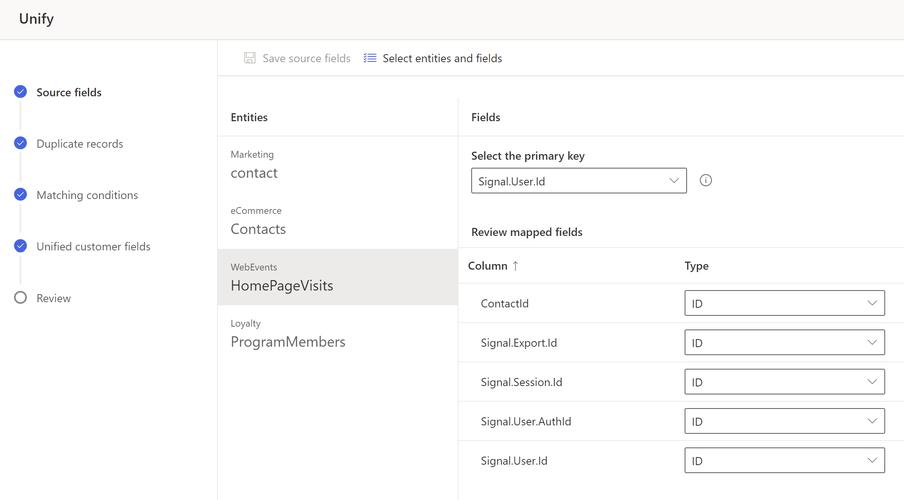The width and height of the screenshot is (904, 500).
Task: Click the Save source fields disk icon
Action: [250, 58]
